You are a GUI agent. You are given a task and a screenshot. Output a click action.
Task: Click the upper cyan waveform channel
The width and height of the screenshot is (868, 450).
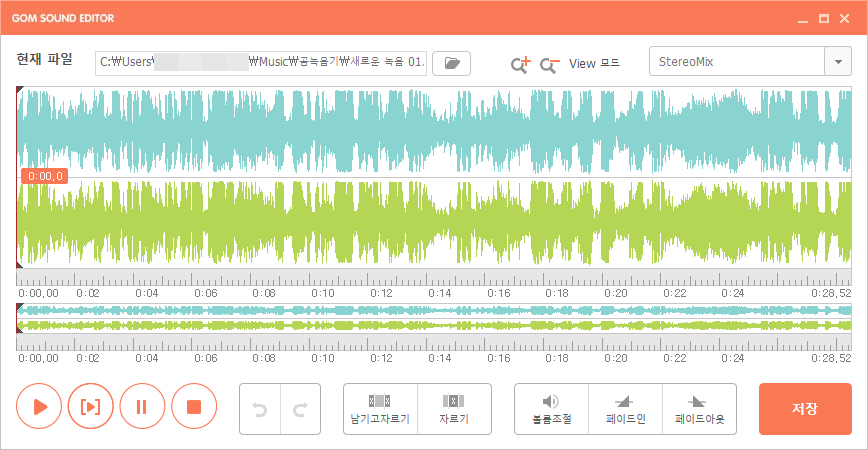434,132
